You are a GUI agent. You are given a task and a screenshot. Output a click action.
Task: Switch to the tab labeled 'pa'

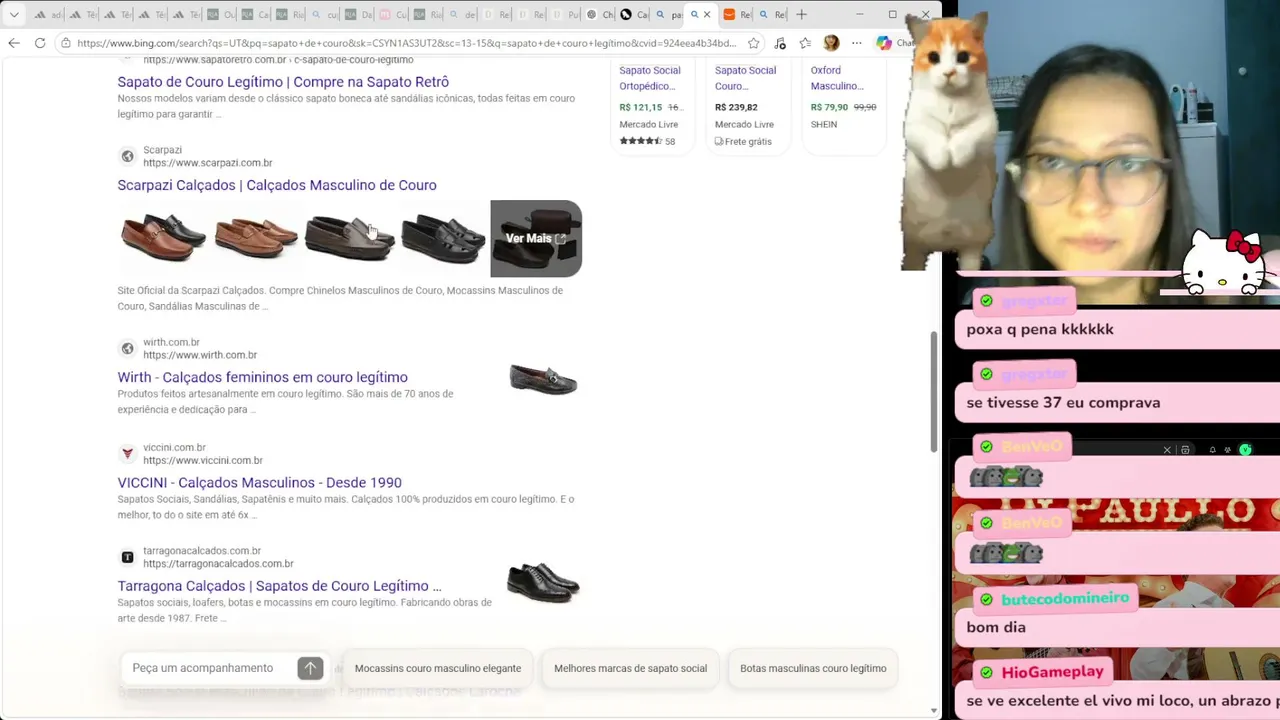pyautogui.click(x=669, y=15)
